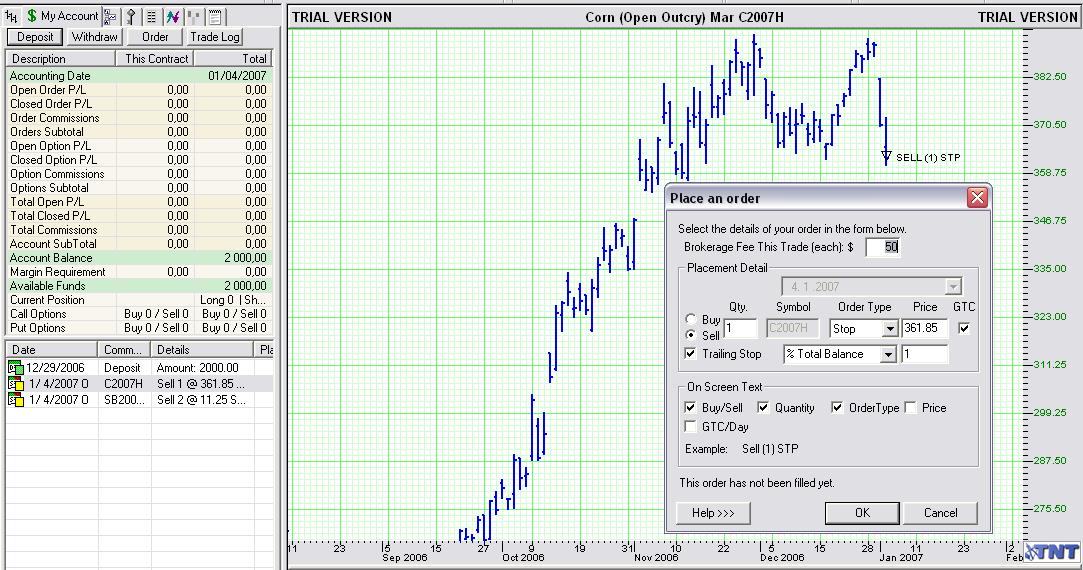Click the TNT logo on the chart

coord(1052,552)
